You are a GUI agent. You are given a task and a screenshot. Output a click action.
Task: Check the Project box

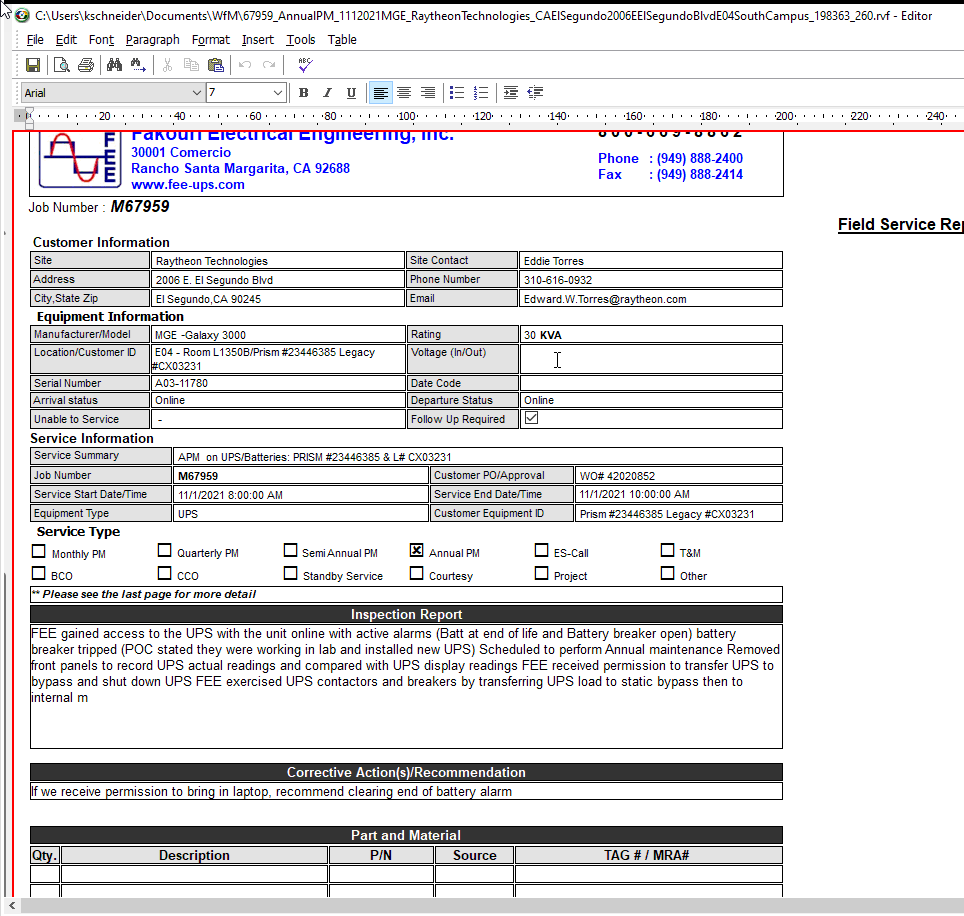[x=541, y=574]
